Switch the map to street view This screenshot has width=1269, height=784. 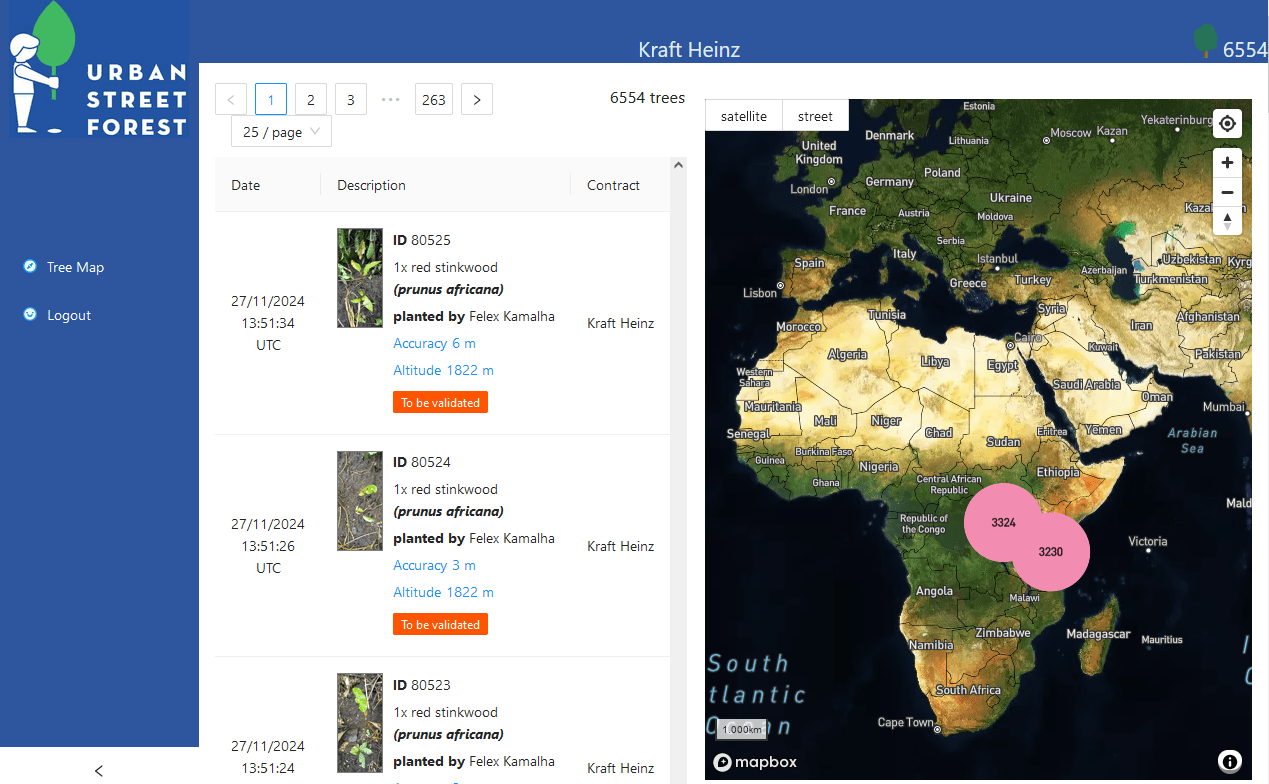[x=815, y=116]
